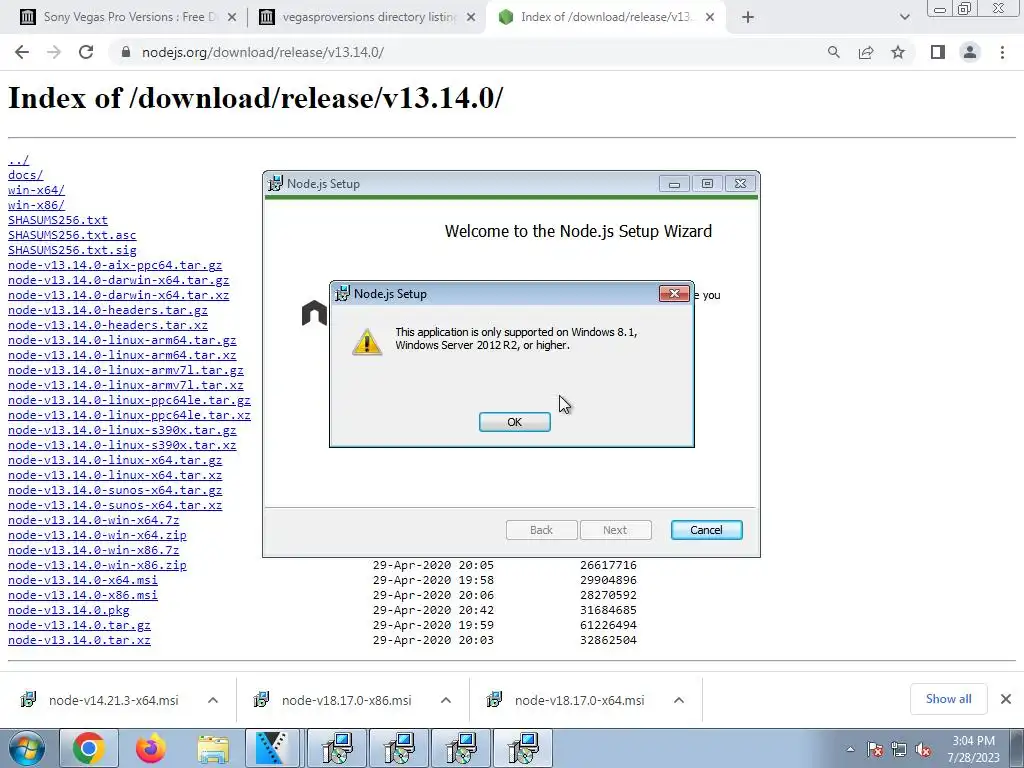This screenshot has height=768, width=1024.
Task: Click the installer icon in Node.js Setup Wizard title bar
Action: [x=276, y=184]
